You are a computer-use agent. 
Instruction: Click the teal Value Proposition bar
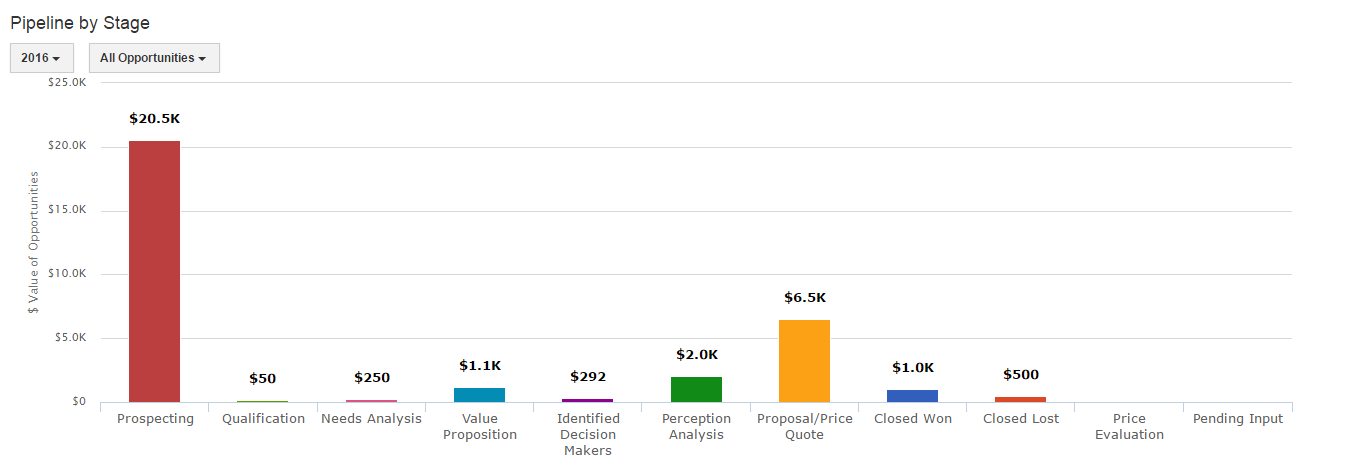point(479,395)
